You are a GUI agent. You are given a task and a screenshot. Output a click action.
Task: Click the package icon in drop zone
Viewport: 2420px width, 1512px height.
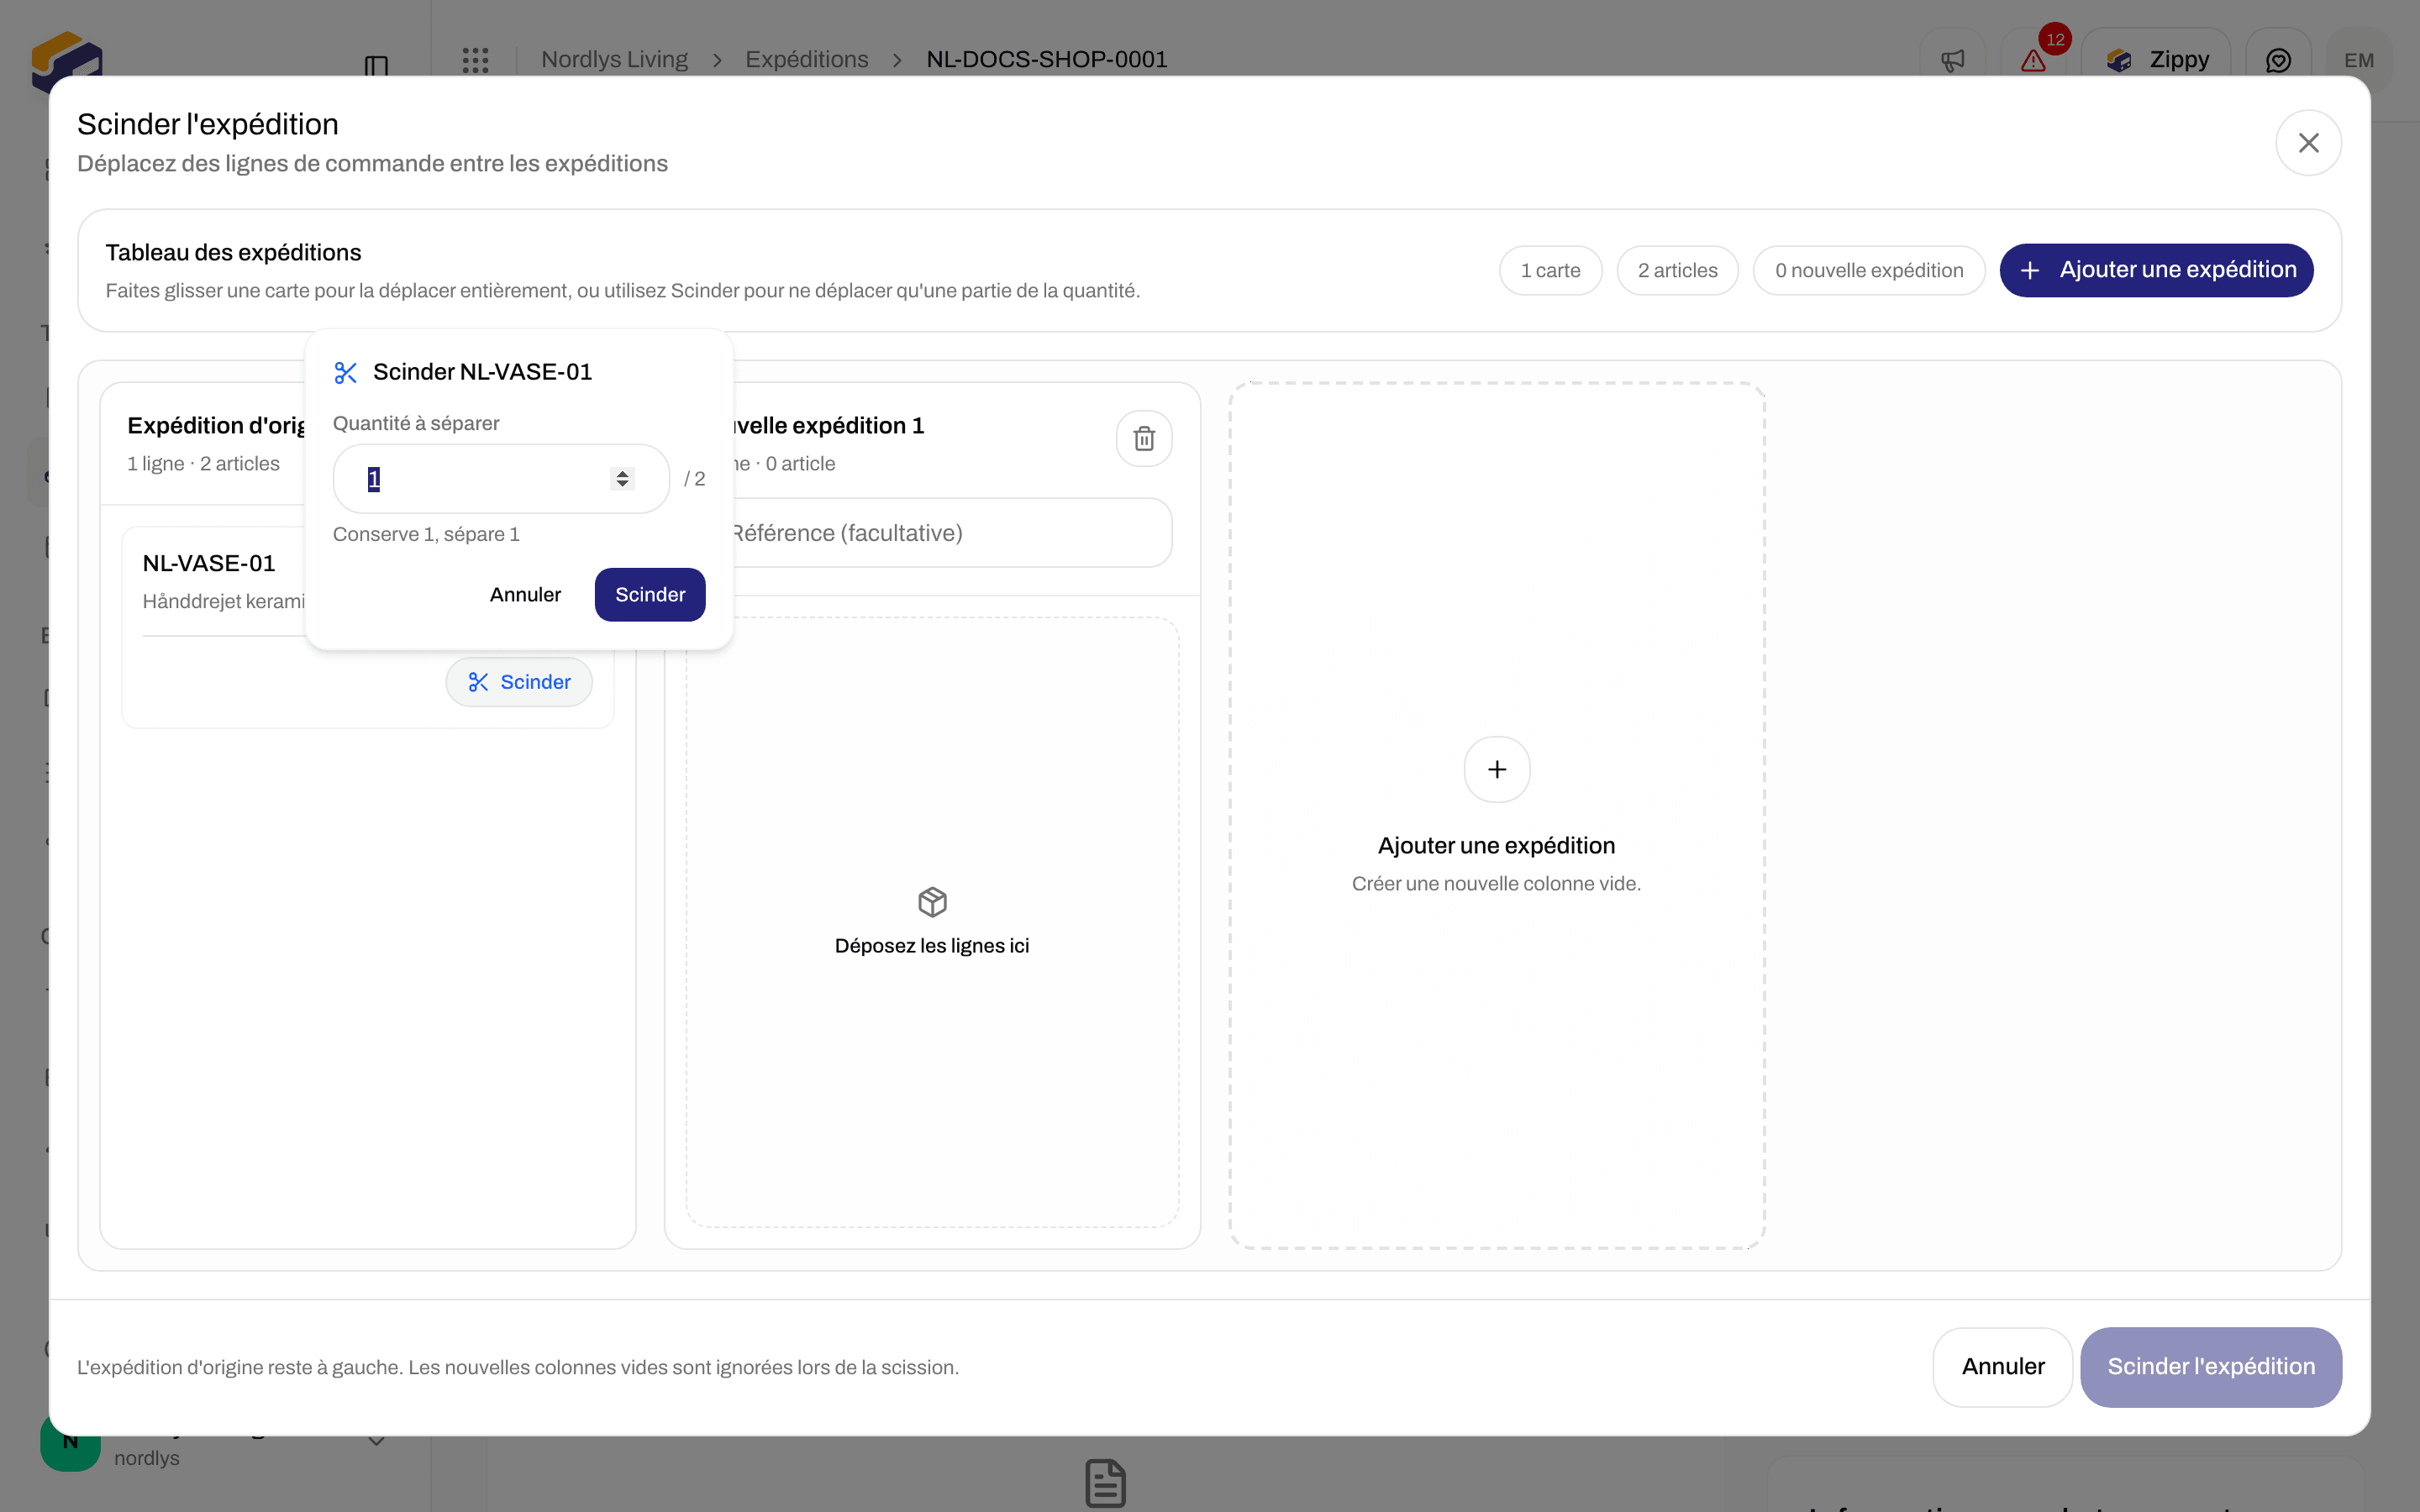(932, 902)
